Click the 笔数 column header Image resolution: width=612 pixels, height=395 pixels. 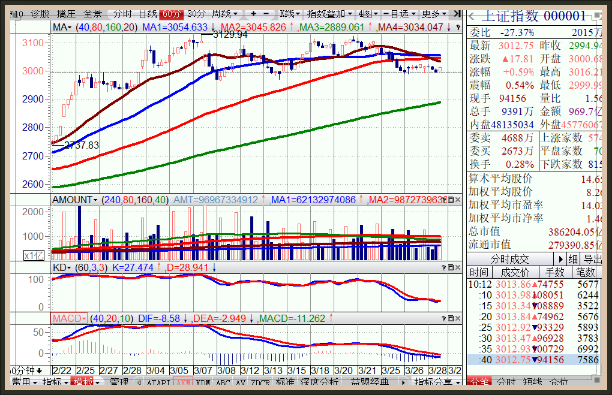[586, 272]
